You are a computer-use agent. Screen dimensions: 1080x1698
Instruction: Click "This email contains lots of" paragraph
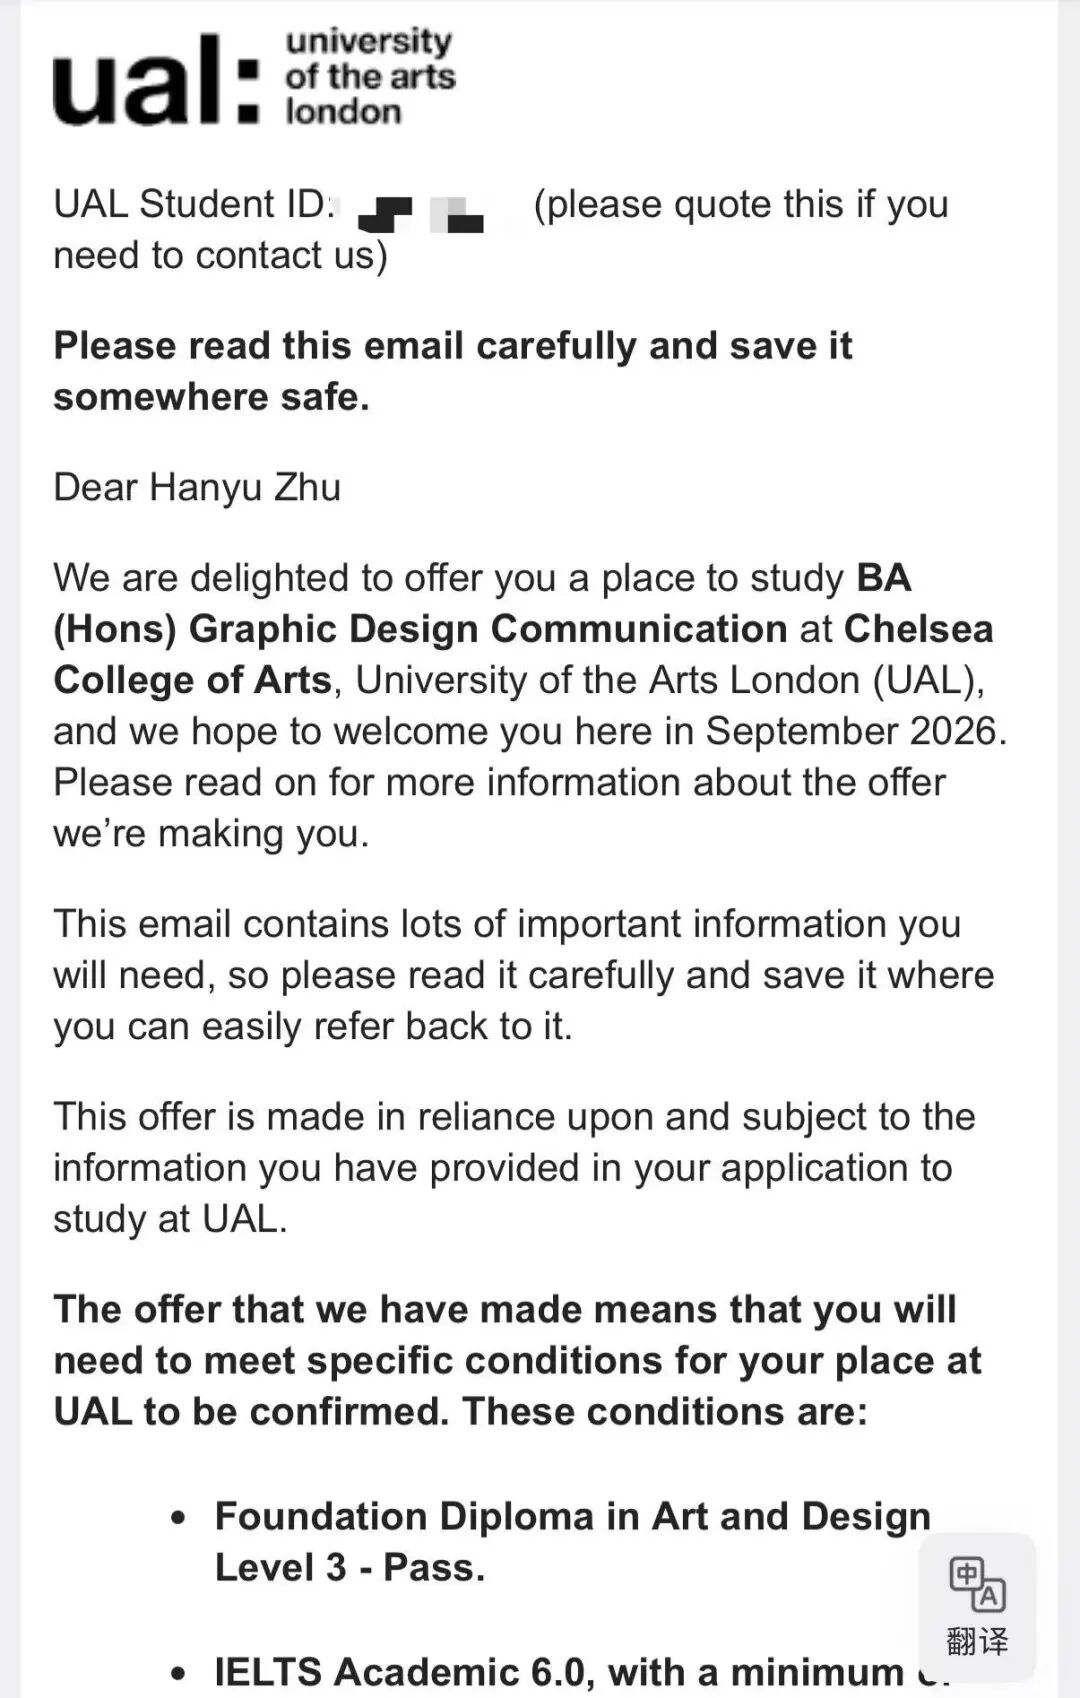tap(524, 975)
